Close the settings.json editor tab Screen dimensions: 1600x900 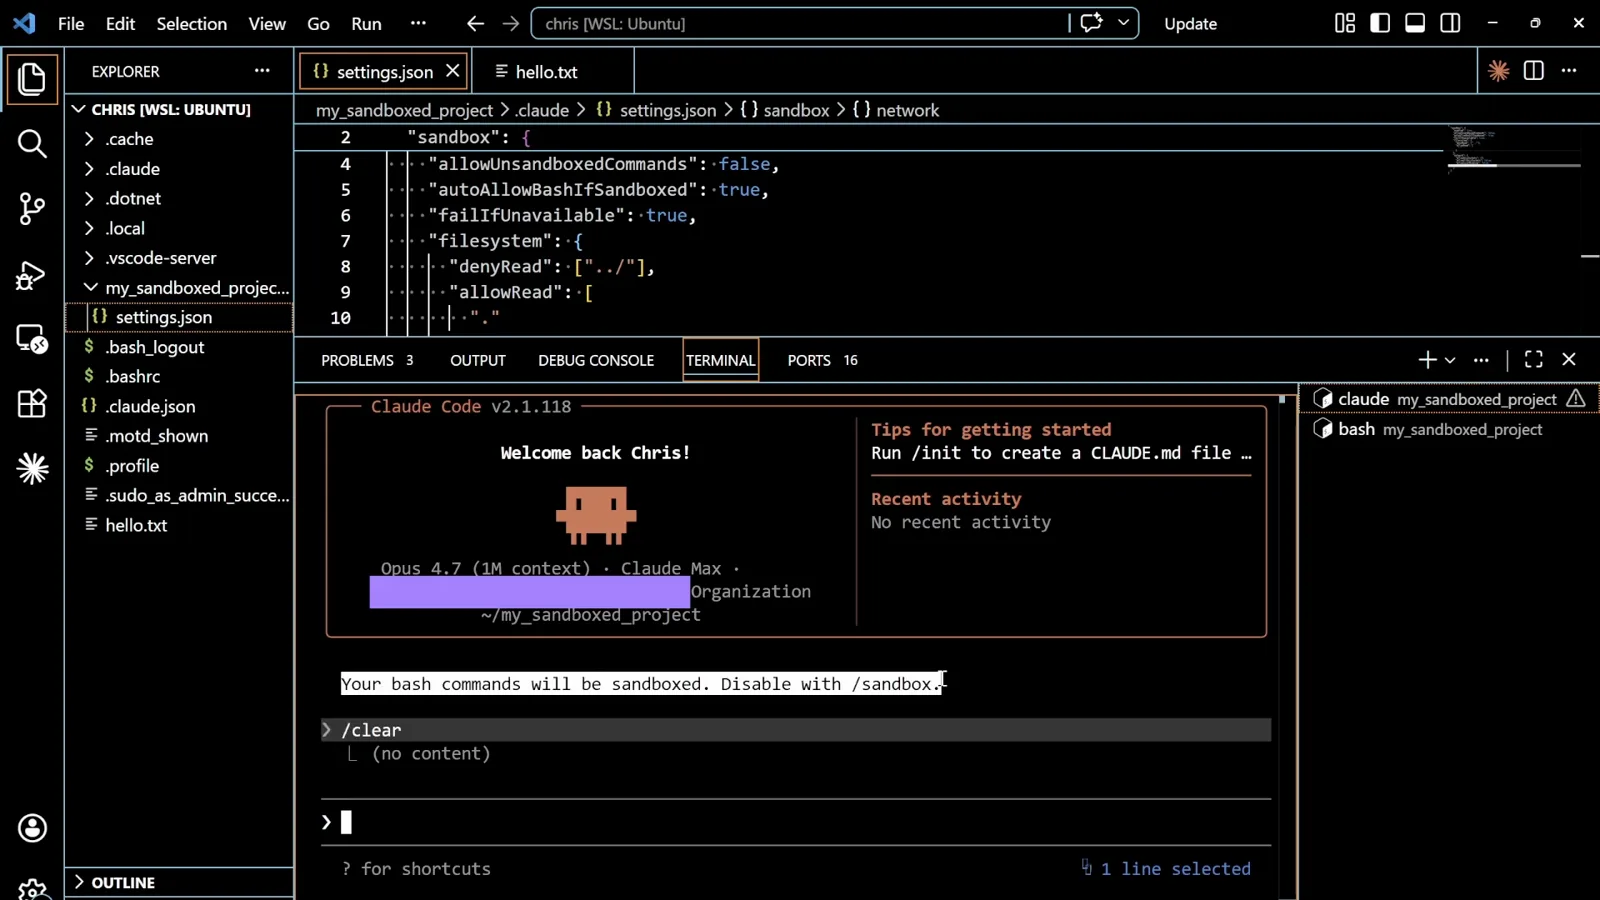pos(452,71)
